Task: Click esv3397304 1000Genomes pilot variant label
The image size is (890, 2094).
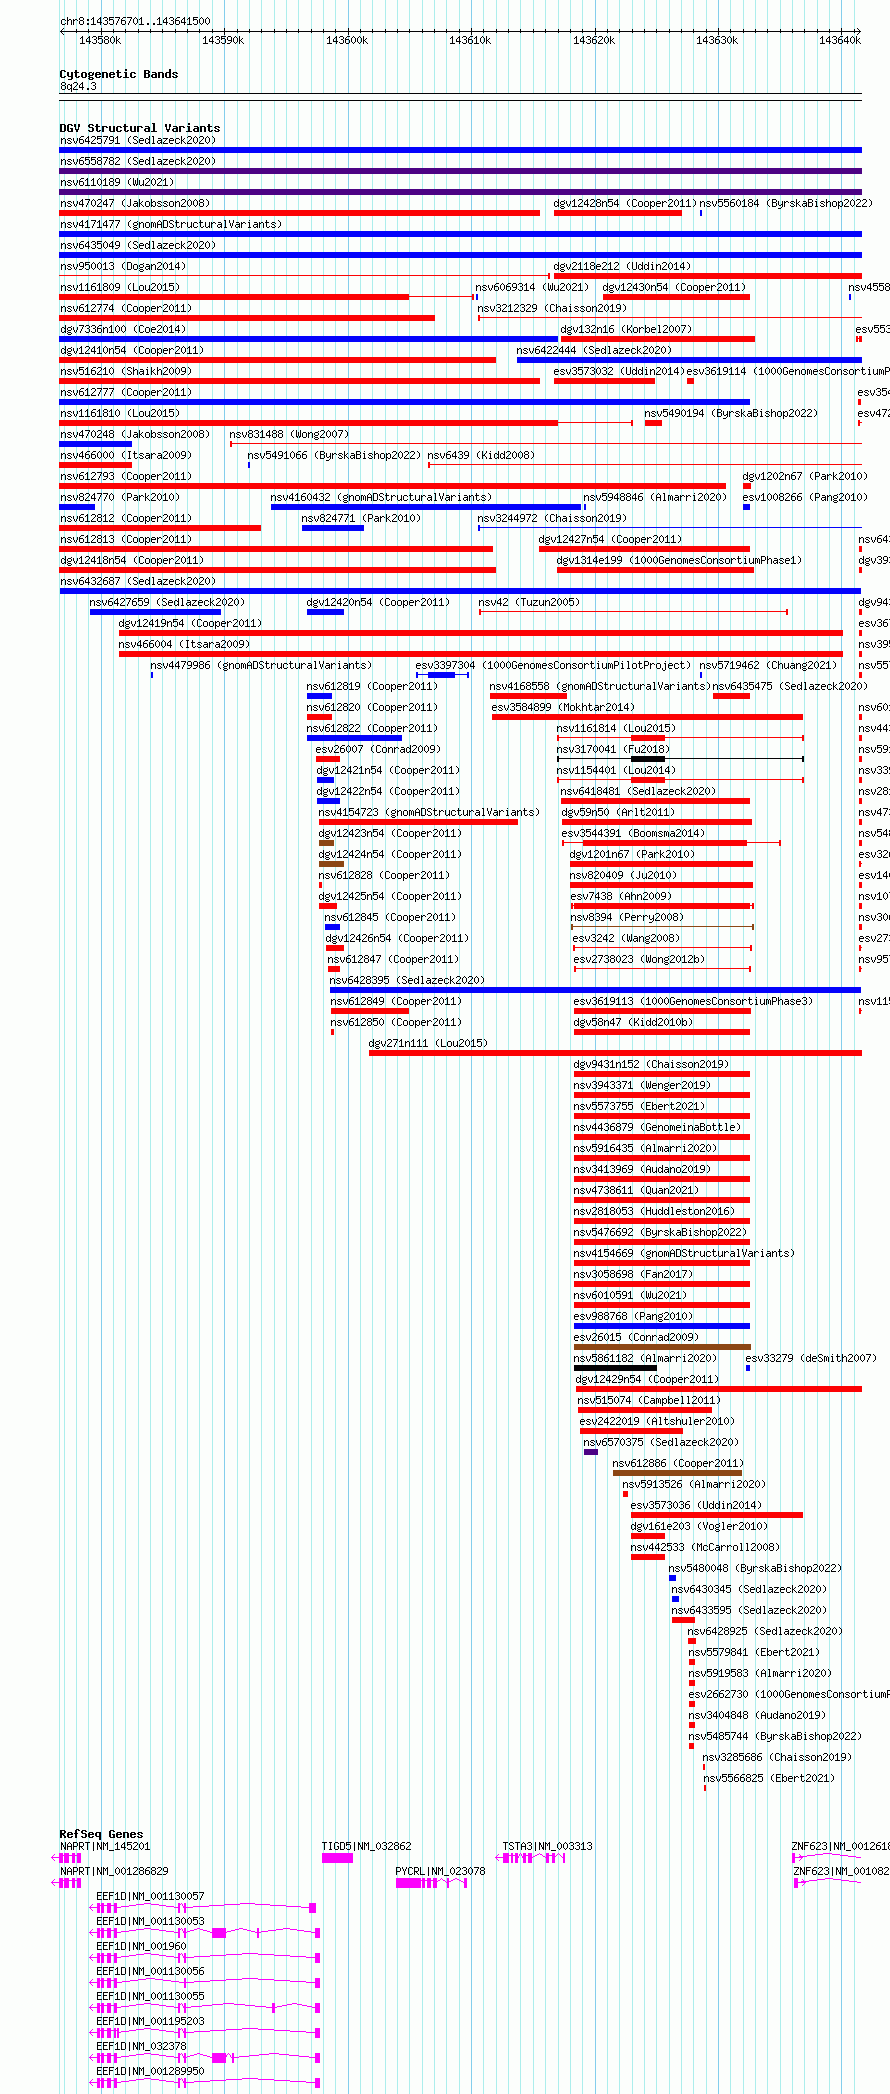Action: (x=553, y=665)
